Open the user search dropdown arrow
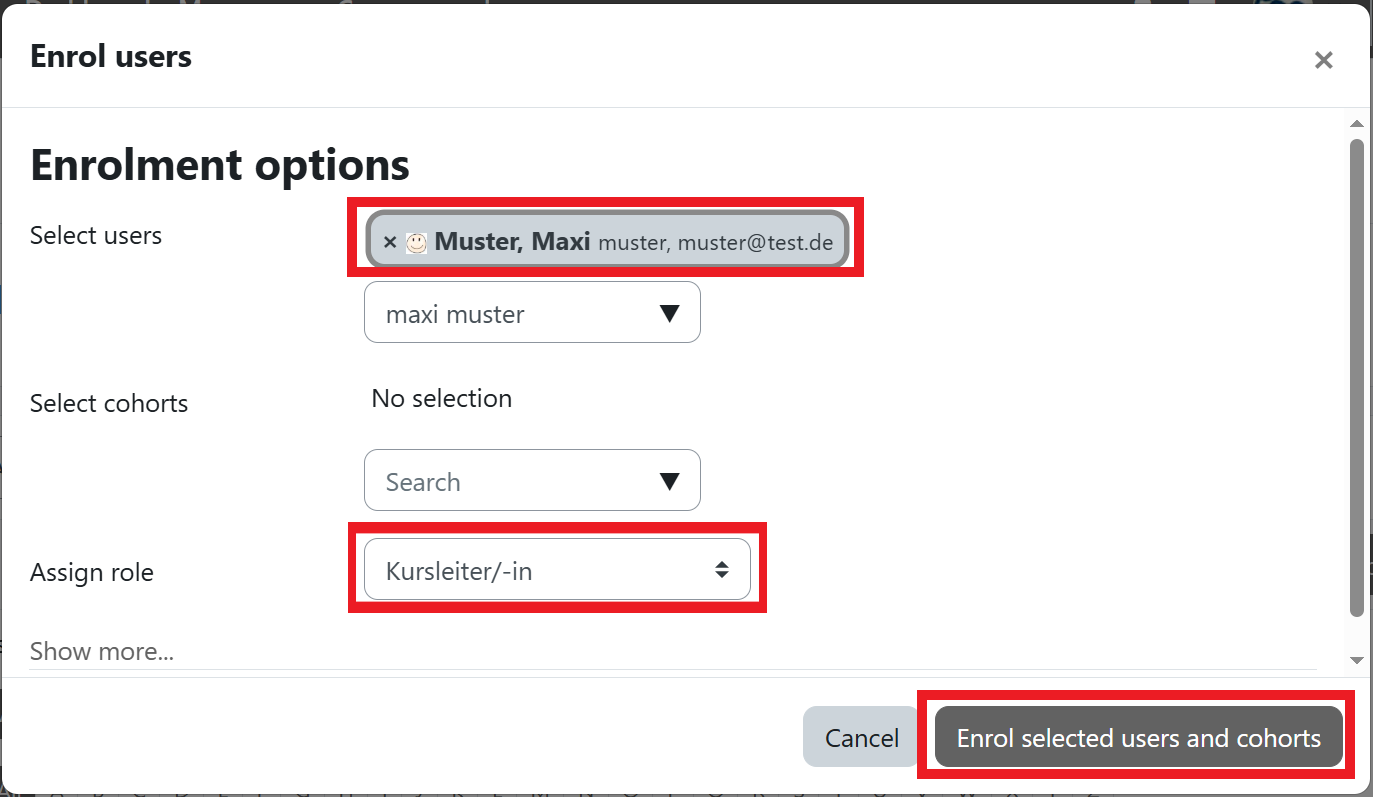Image resolution: width=1373 pixels, height=797 pixels. tap(670, 313)
